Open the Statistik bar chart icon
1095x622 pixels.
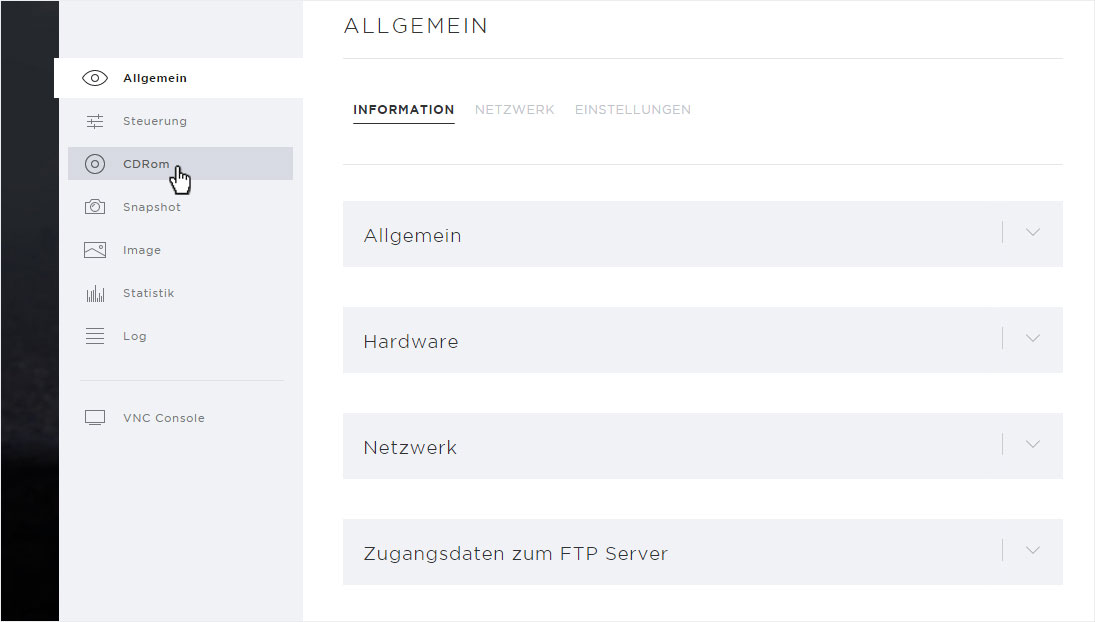(x=95, y=293)
